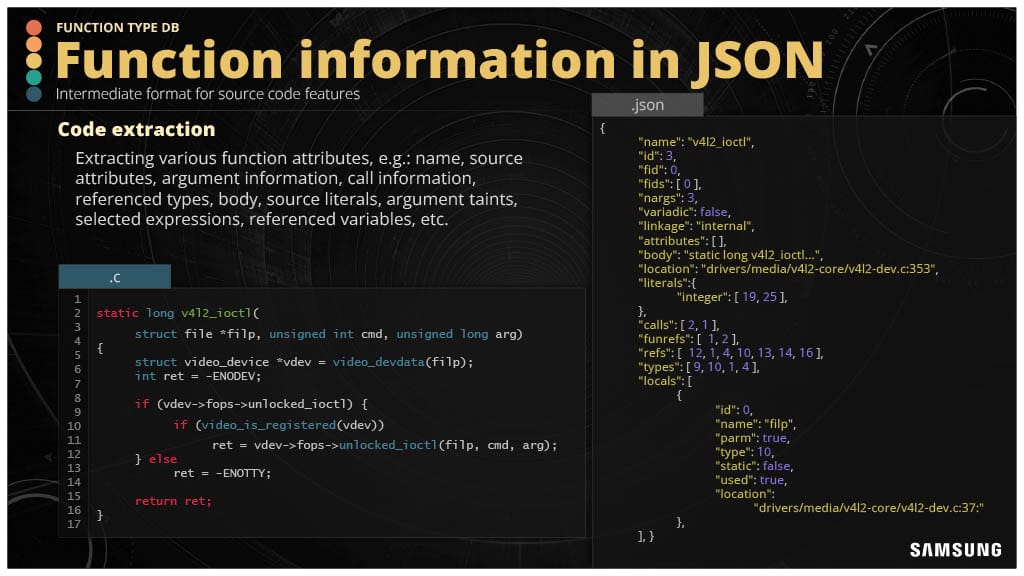The height and width of the screenshot is (576, 1024).
Task: Click the SAMSUNG logo
Action: coord(955,550)
